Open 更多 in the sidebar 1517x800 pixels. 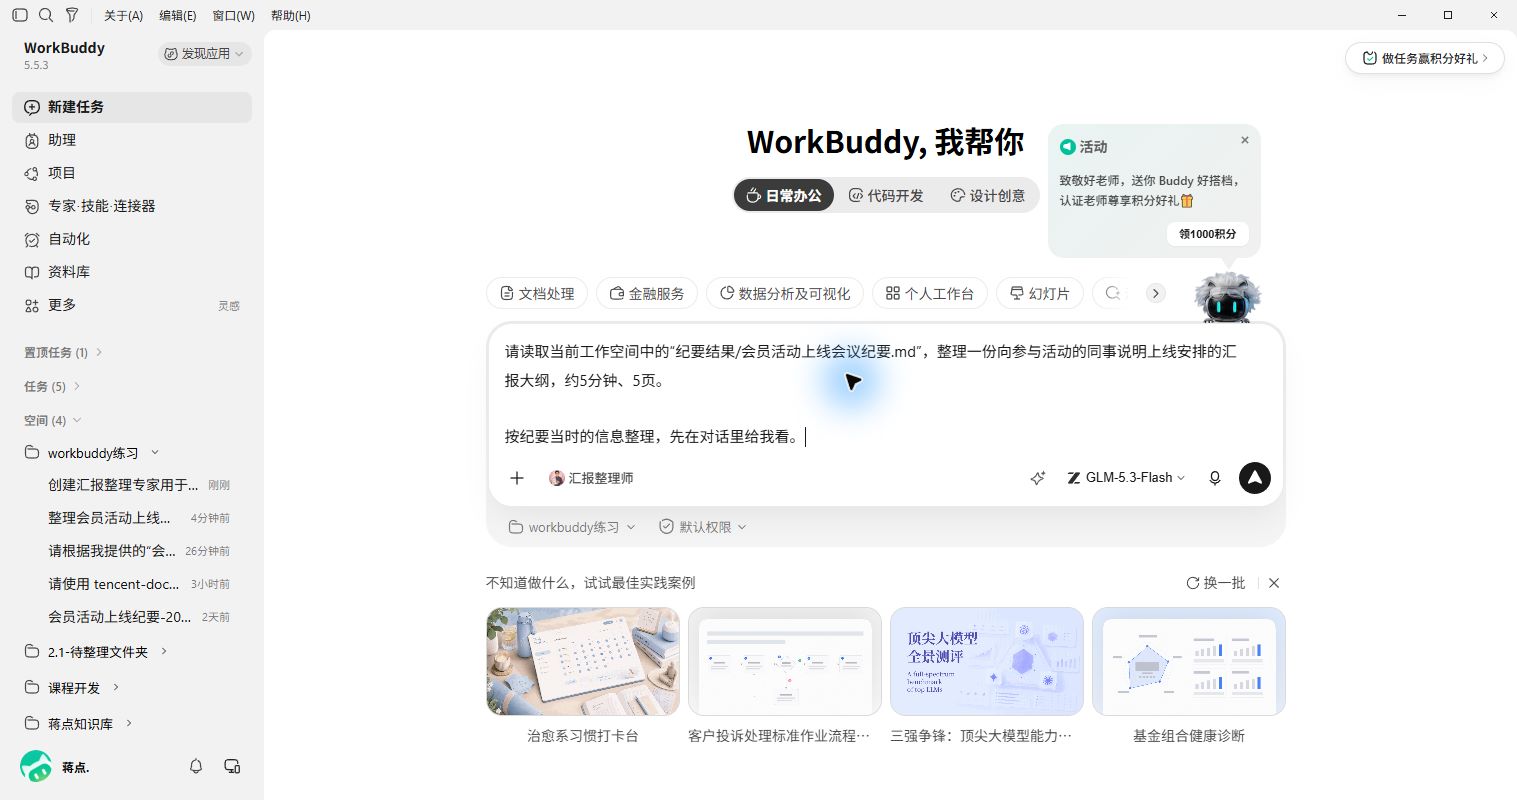tap(132, 305)
